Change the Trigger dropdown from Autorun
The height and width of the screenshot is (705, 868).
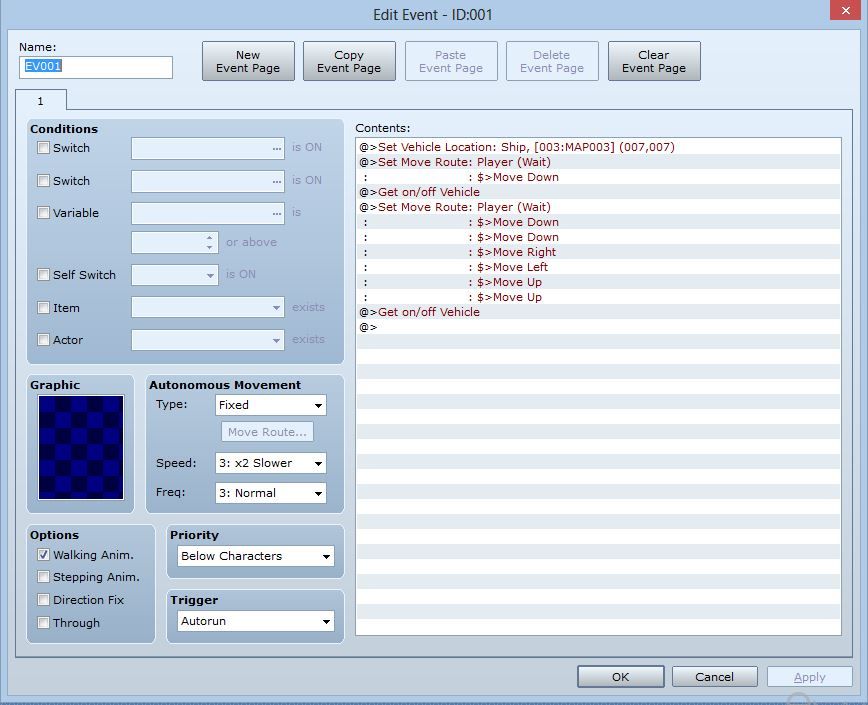click(255, 621)
